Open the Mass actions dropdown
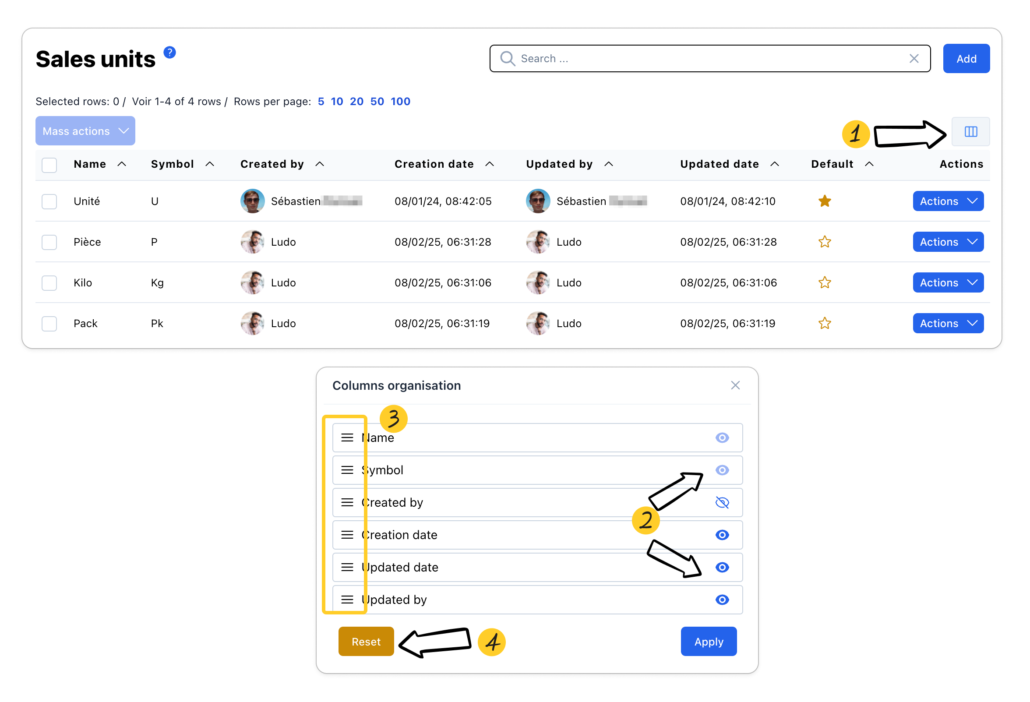The height and width of the screenshot is (702, 1030). click(x=85, y=131)
